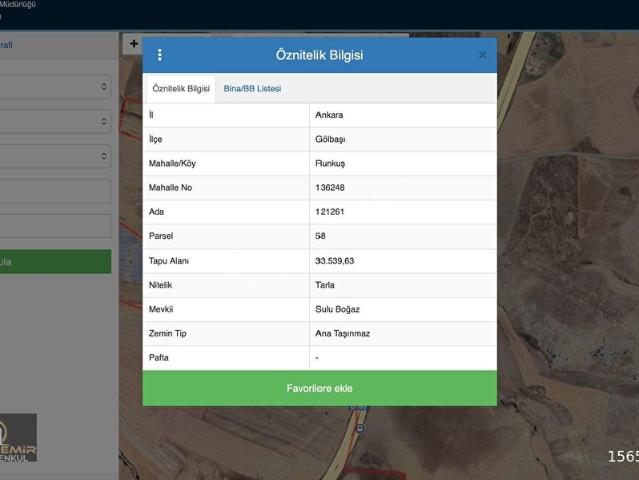Open the third dropdown in the left panel
The width and height of the screenshot is (639, 480).
tap(56, 156)
